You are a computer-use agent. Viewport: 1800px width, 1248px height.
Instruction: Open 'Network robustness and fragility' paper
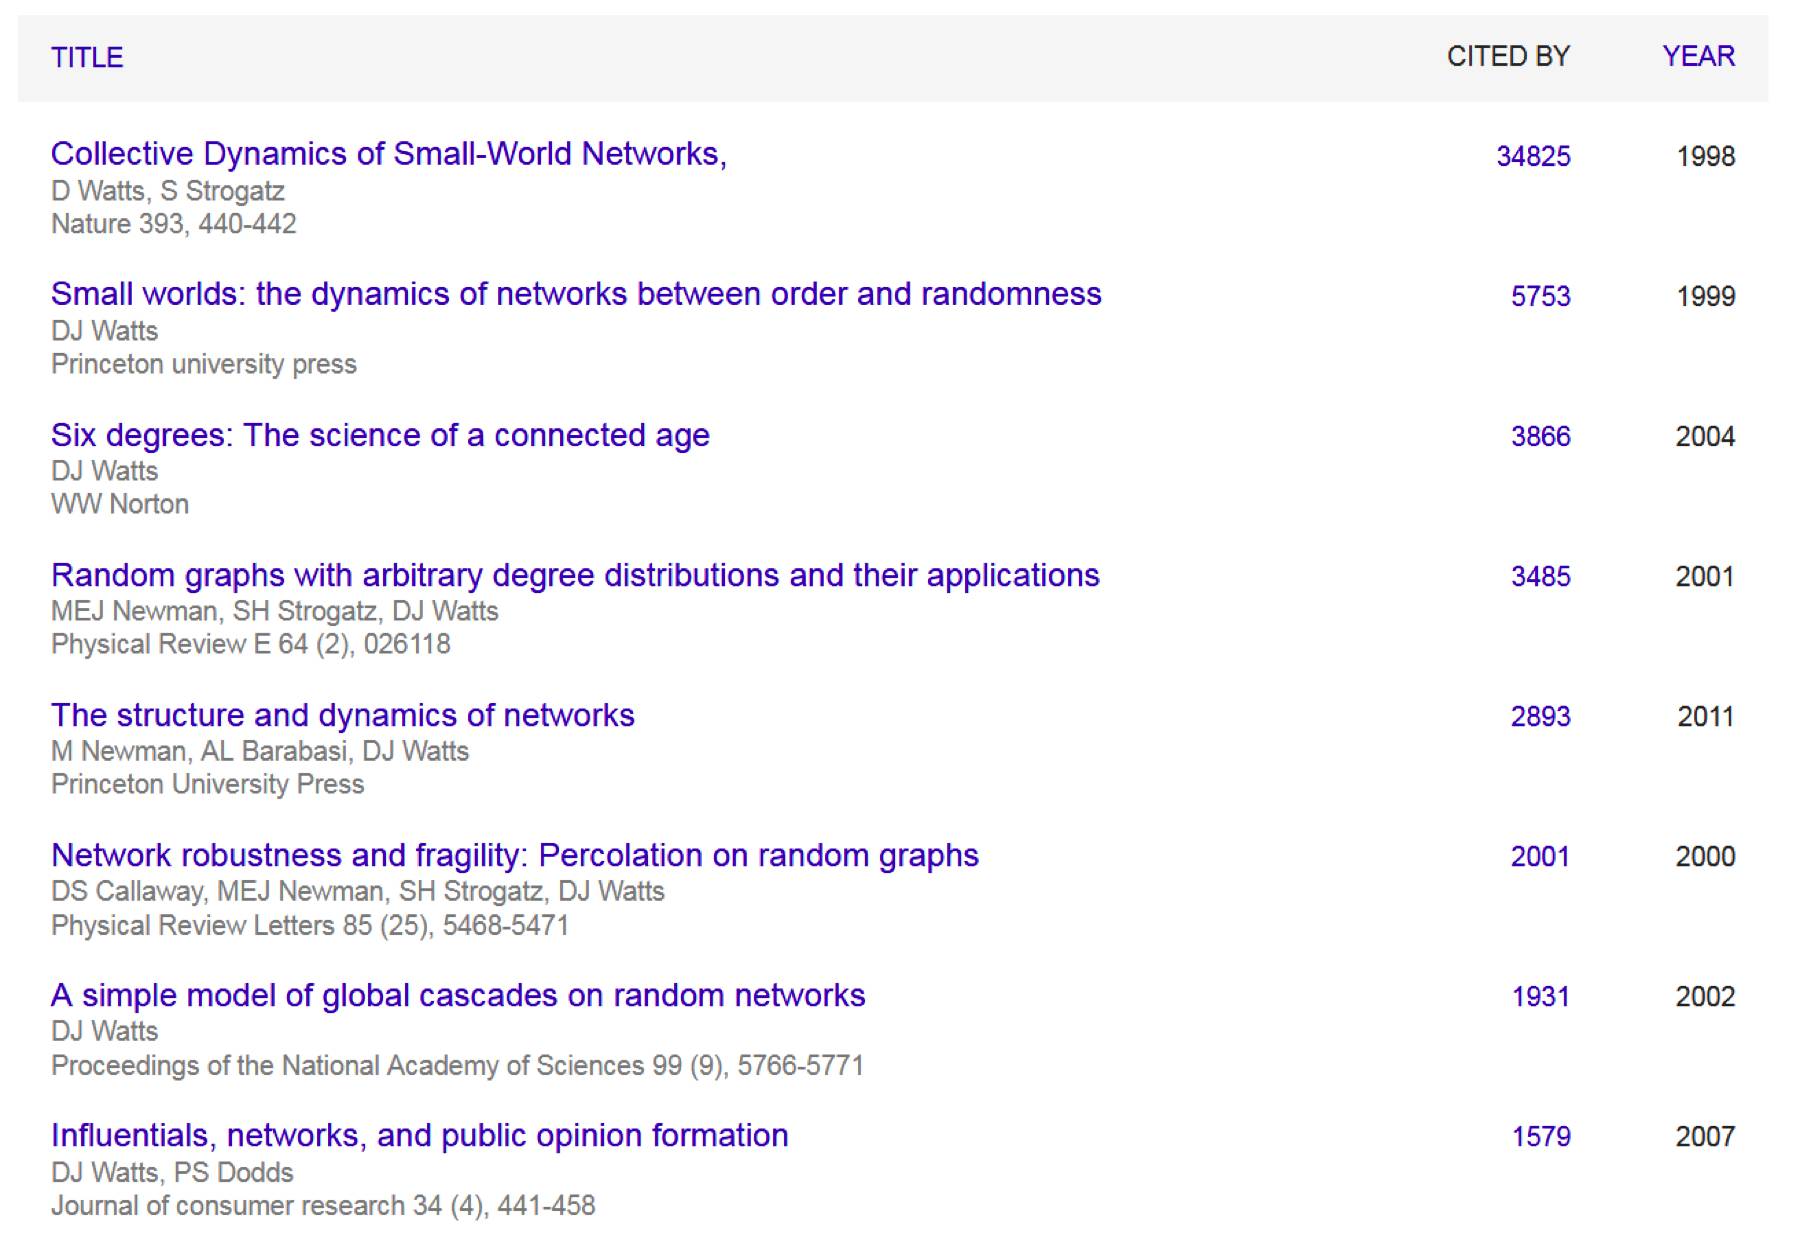(514, 855)
